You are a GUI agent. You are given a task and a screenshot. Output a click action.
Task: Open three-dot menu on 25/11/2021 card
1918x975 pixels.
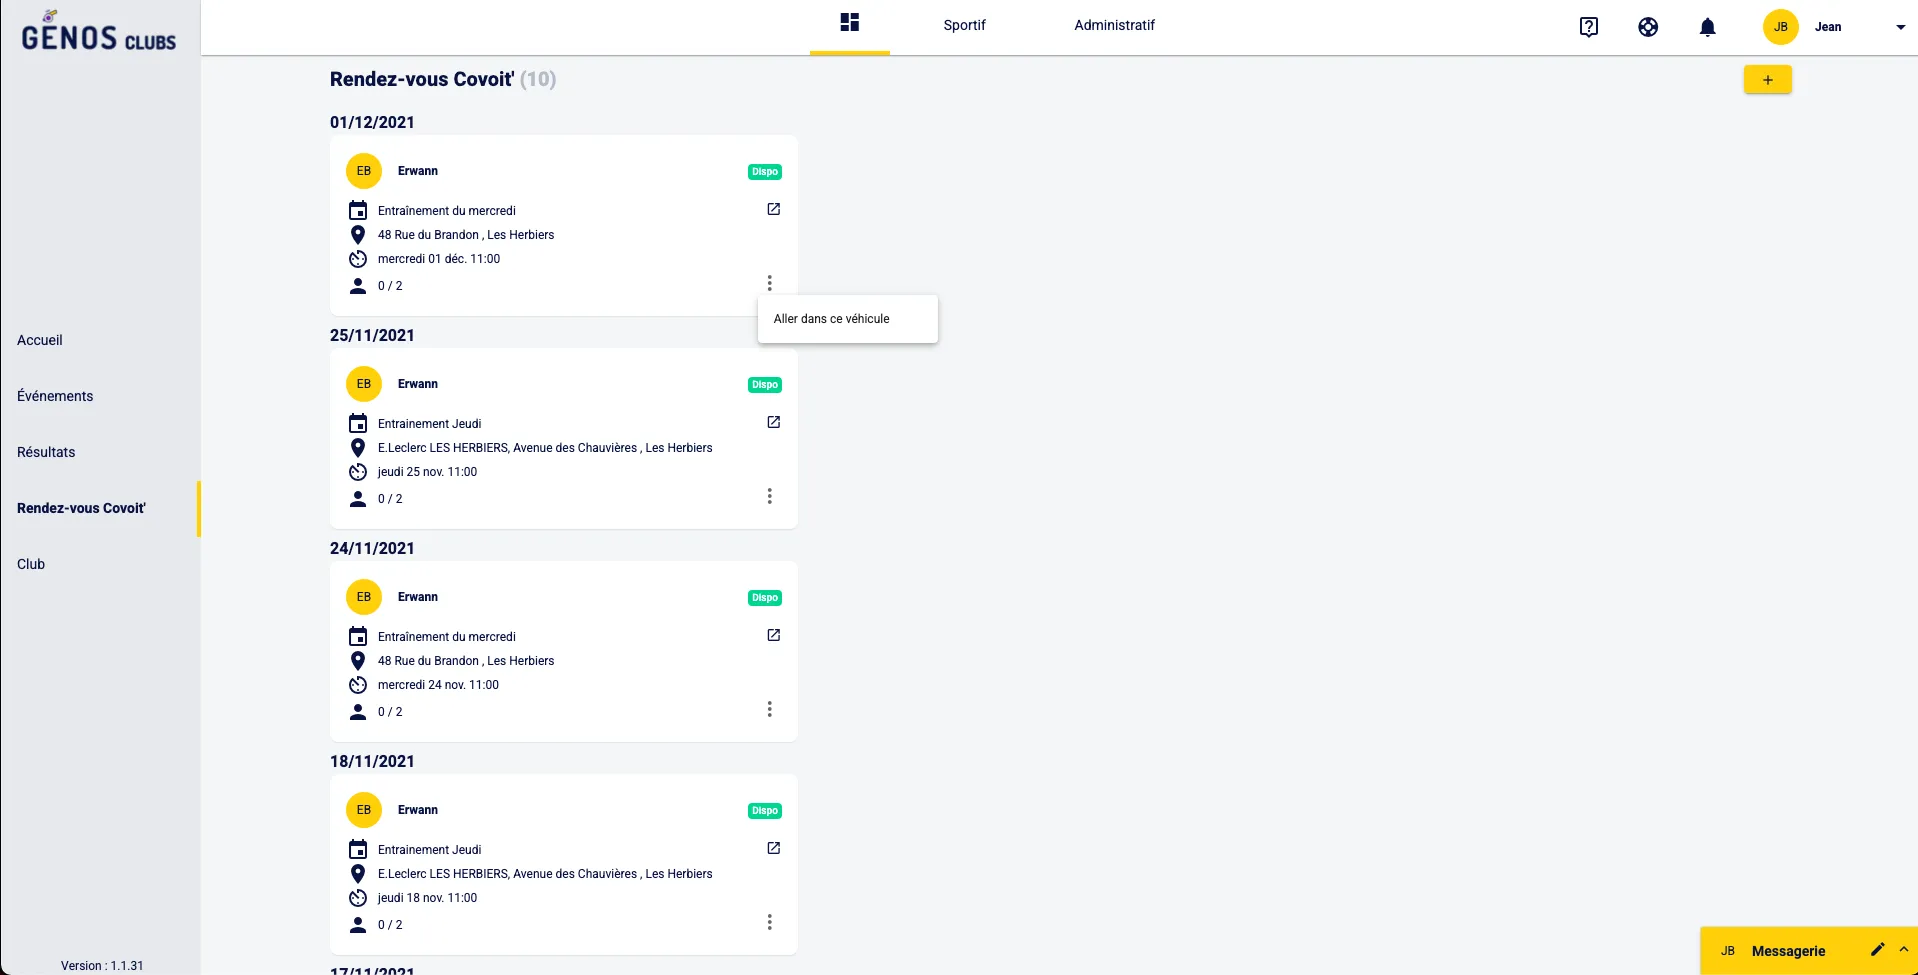(x=769, y=496)
